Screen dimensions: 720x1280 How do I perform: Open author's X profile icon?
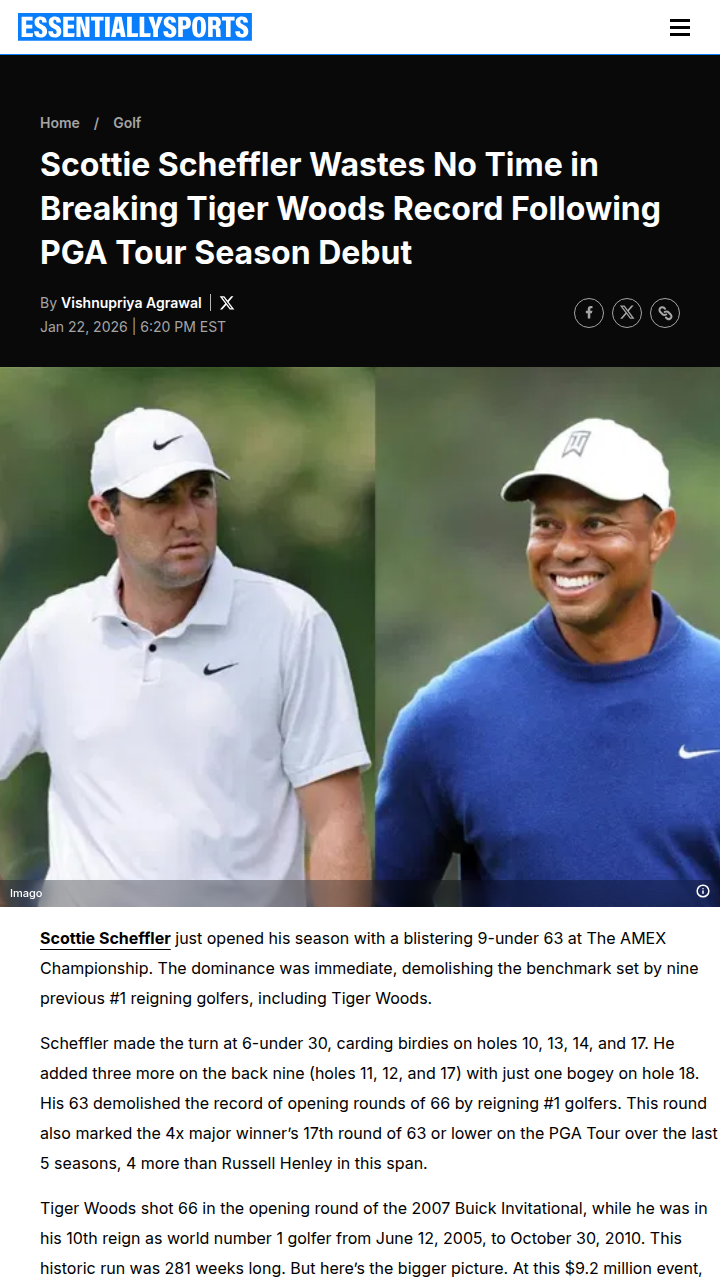click(227, 303)
